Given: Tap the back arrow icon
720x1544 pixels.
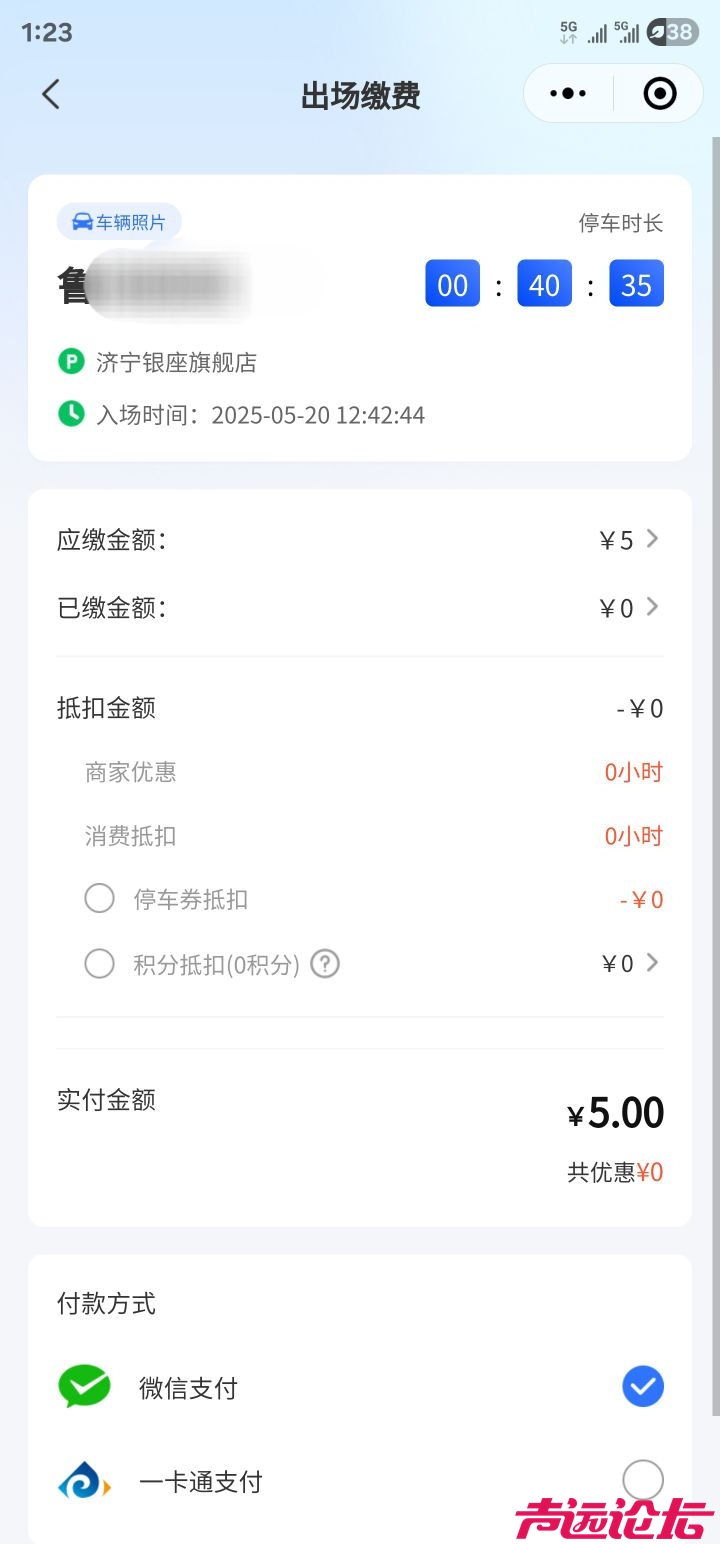Looking at the screenshot, I should [x=51, y=95].
